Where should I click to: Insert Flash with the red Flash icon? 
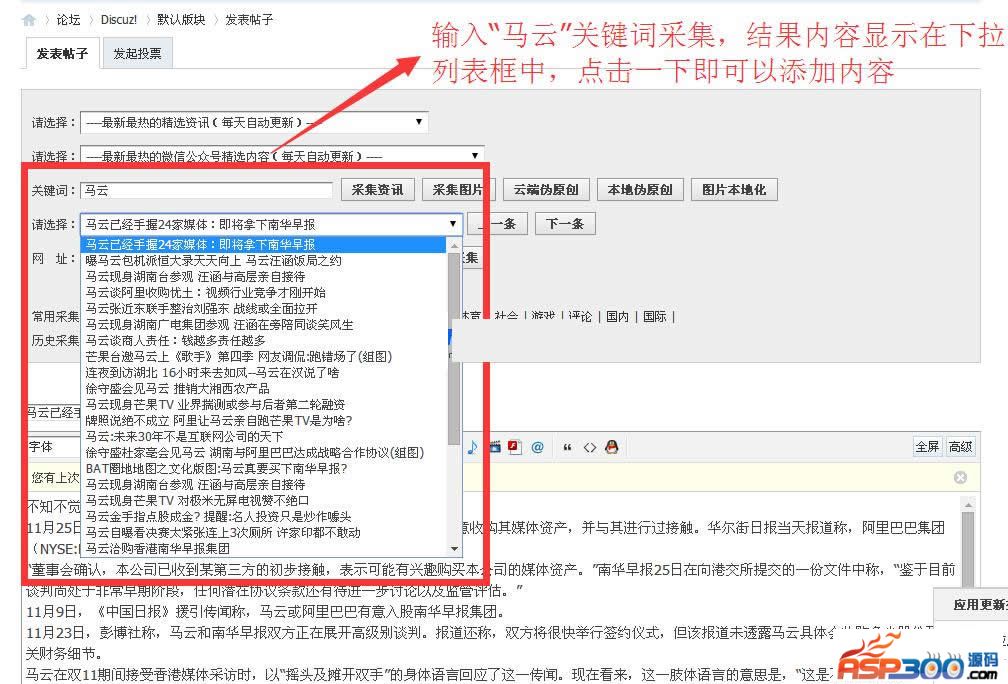(x=514, y=447)
